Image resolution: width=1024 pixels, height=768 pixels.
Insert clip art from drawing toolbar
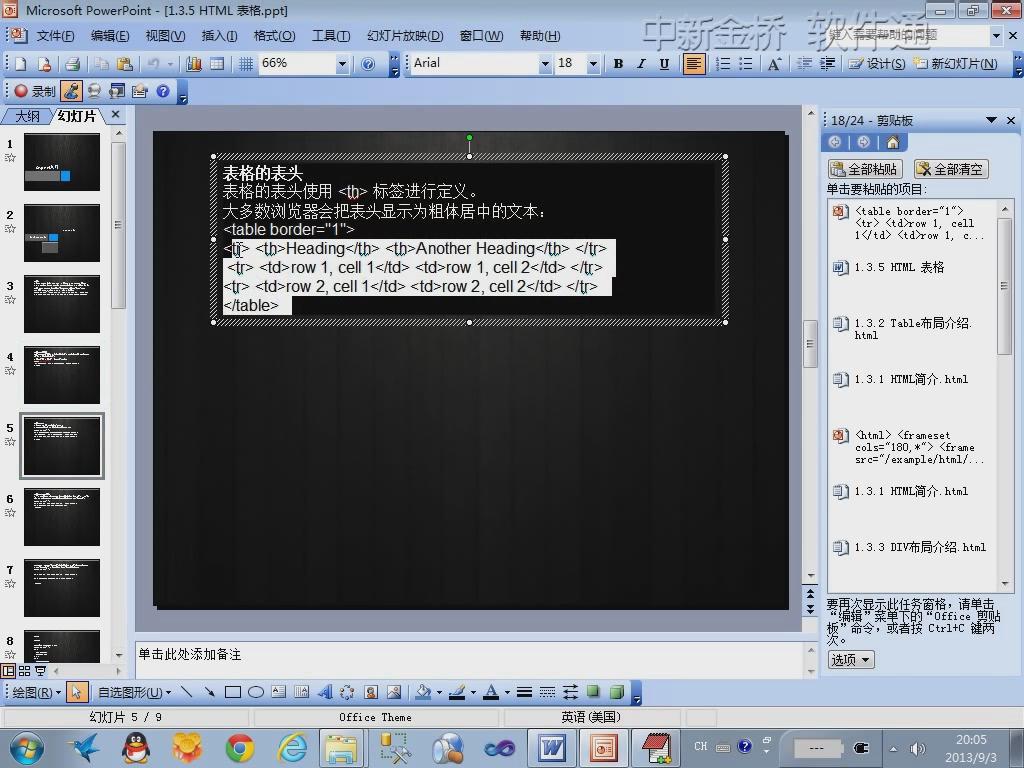click(x=370, y=692)
